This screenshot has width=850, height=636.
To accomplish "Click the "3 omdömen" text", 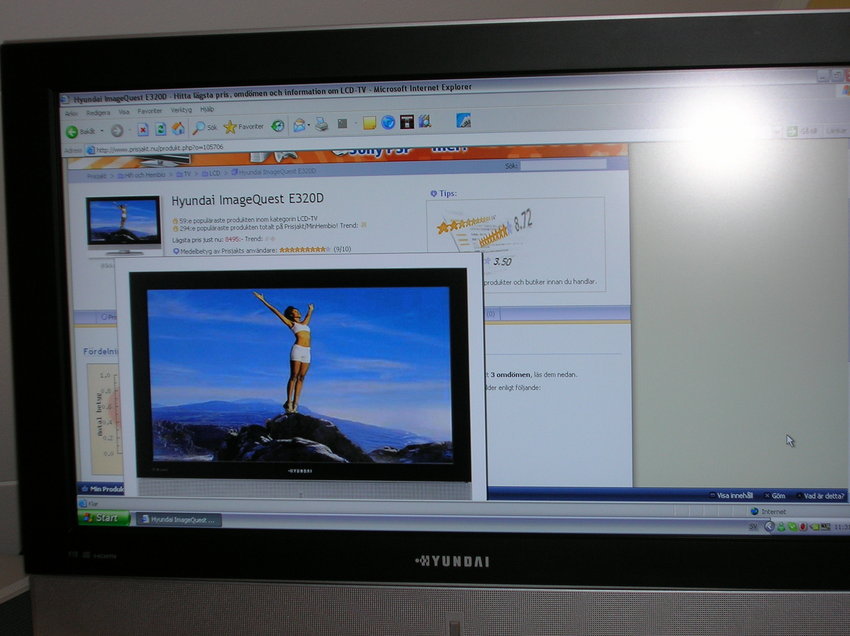I will [x=510, y=374].
